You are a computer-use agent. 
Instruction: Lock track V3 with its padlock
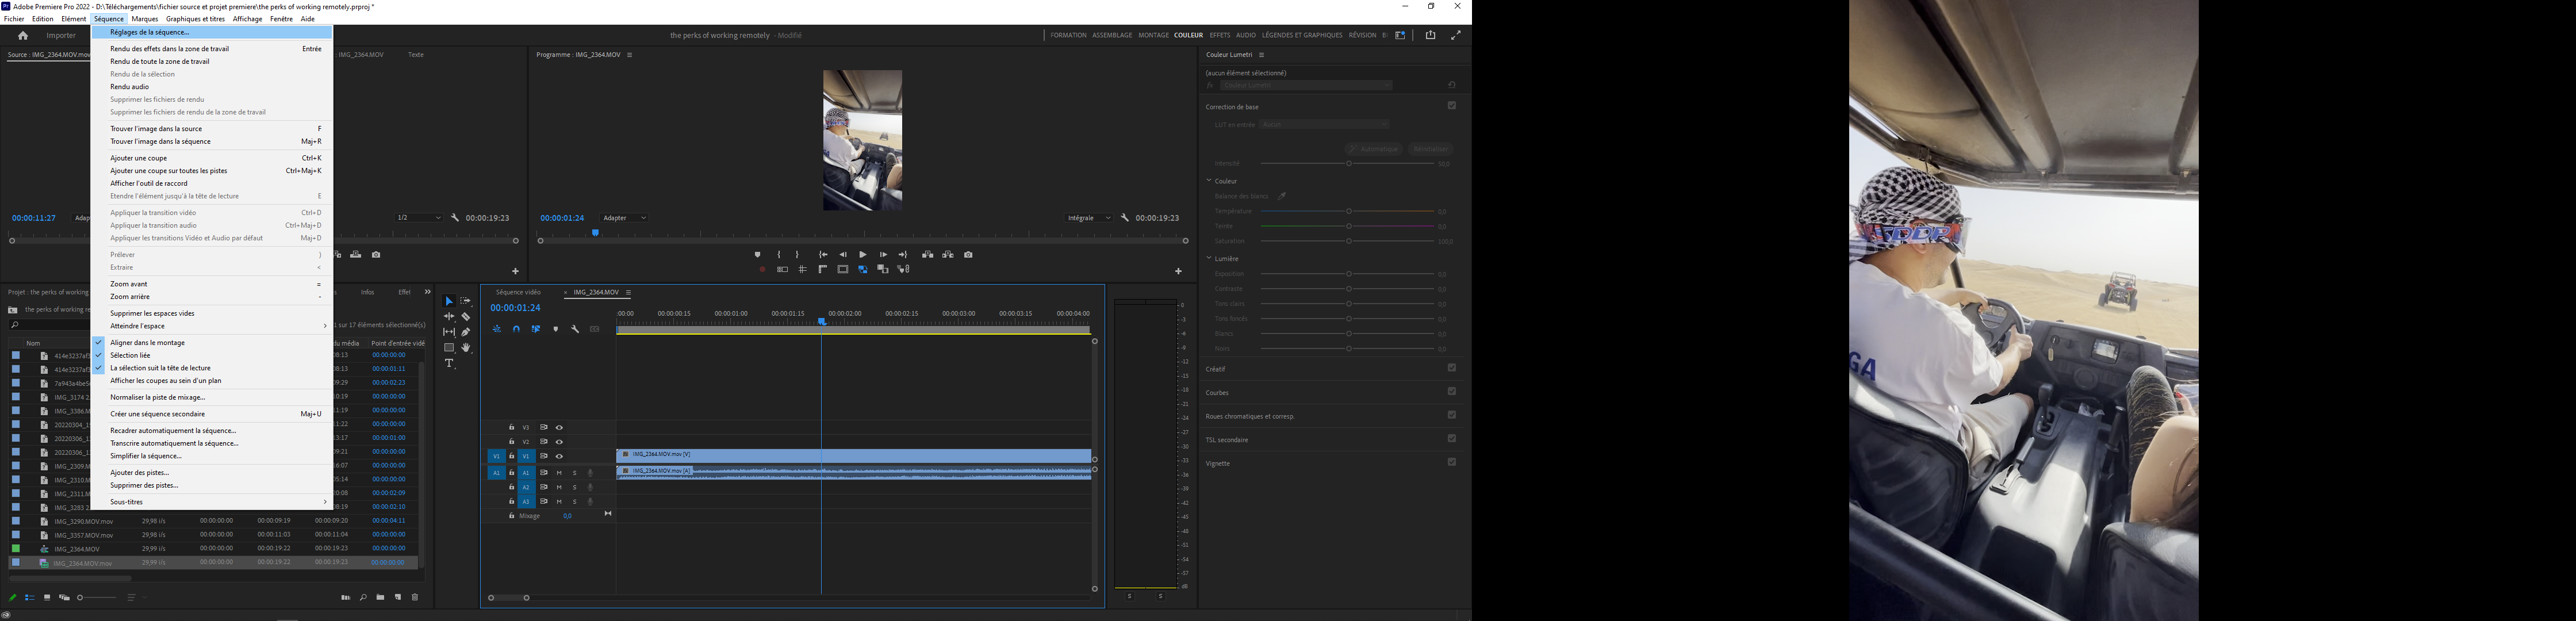(511, 428)
